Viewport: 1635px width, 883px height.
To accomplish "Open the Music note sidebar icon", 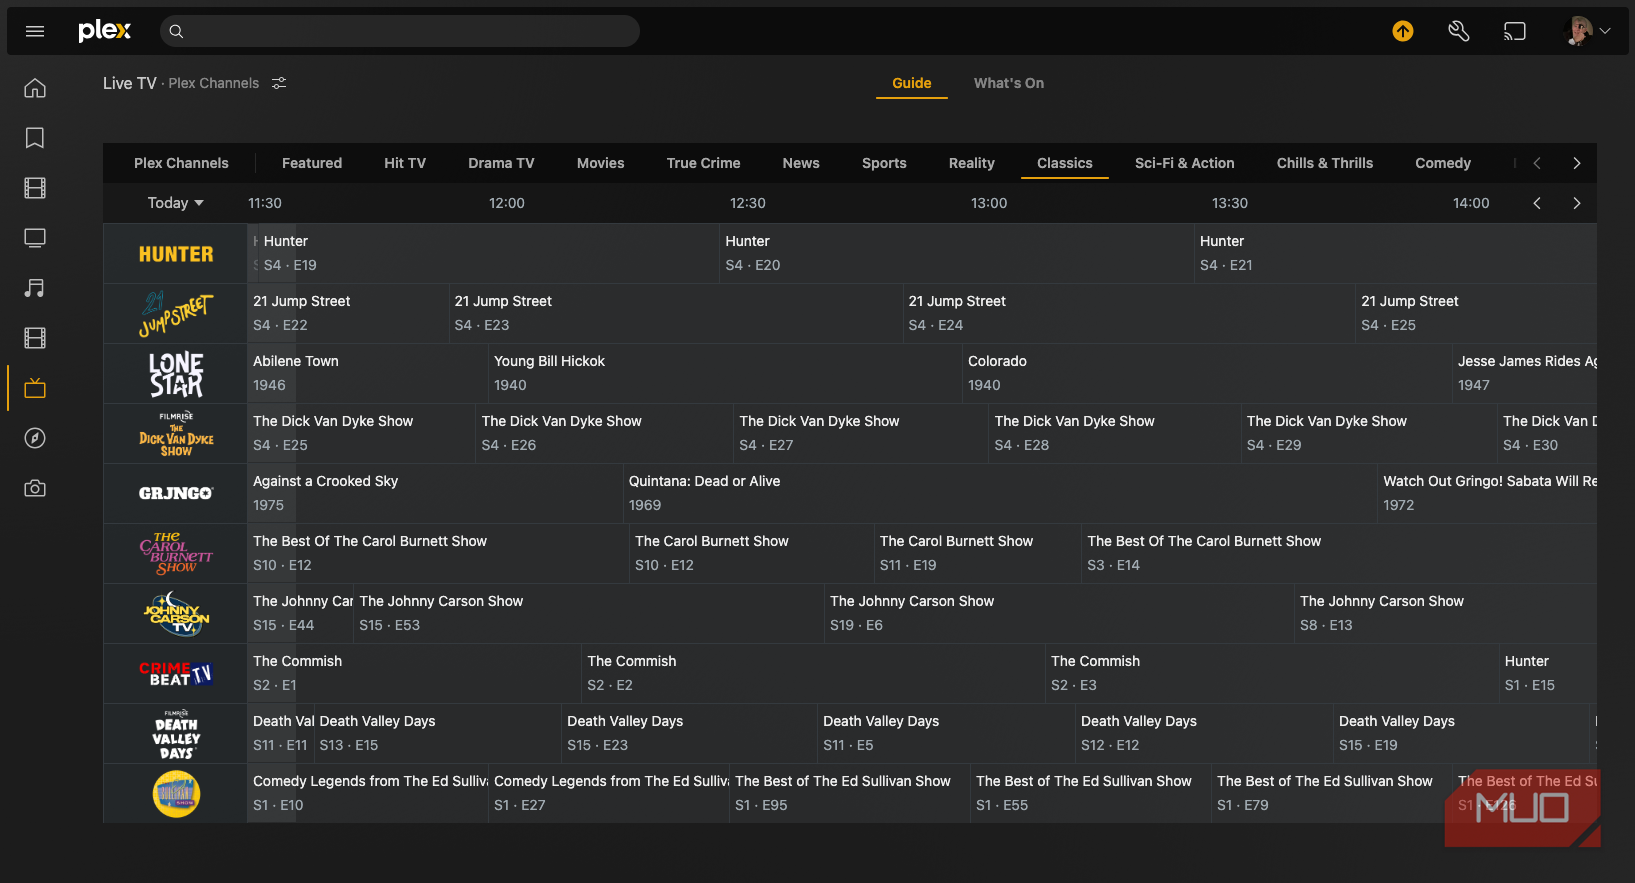I will [x=35, y=288].
